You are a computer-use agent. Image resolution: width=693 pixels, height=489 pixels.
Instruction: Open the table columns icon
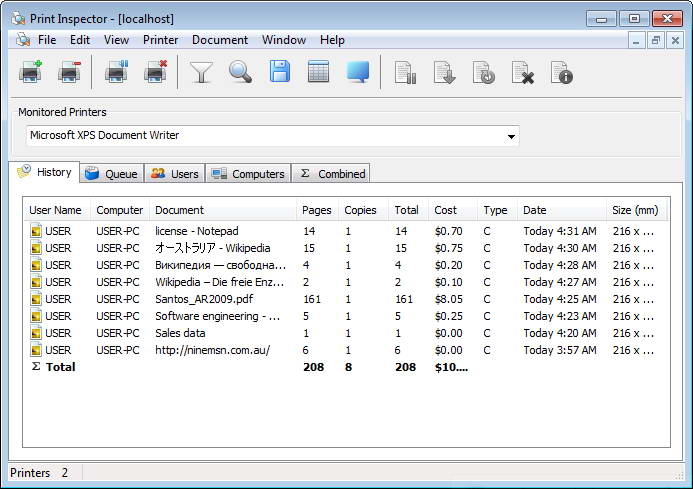tap(318, 72)
